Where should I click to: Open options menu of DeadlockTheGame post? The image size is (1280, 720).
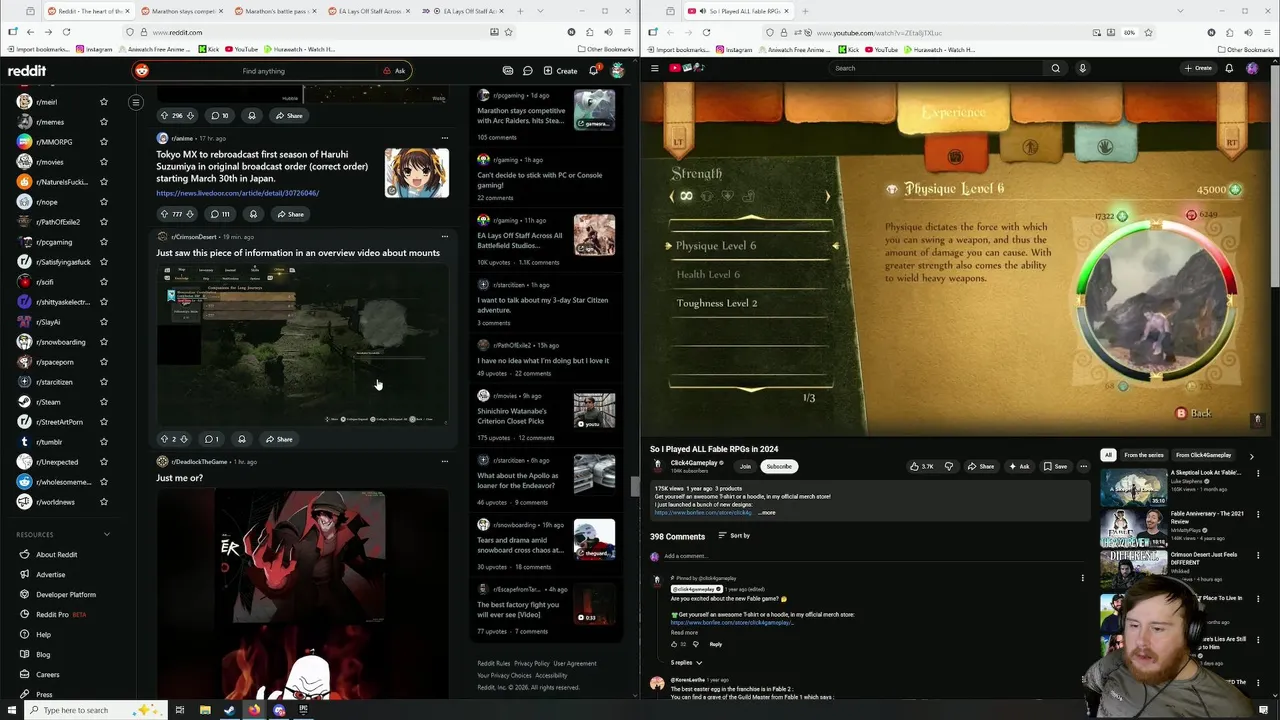(x=444, y=462)
